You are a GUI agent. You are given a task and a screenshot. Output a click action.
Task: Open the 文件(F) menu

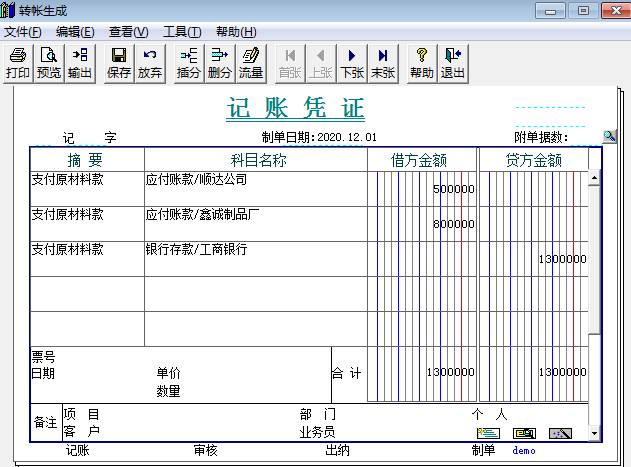pyautogui.click(x=23, y=32)
